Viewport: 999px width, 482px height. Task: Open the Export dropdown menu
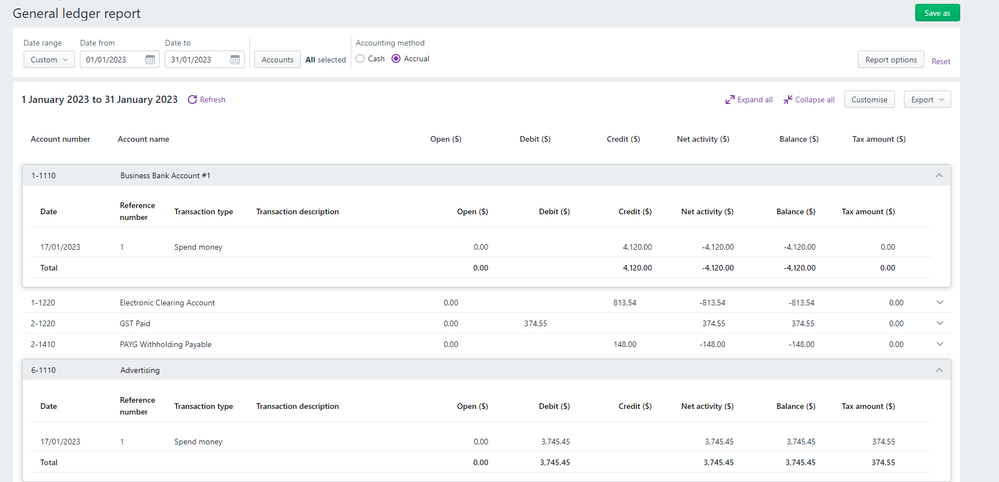coord(926,100)
